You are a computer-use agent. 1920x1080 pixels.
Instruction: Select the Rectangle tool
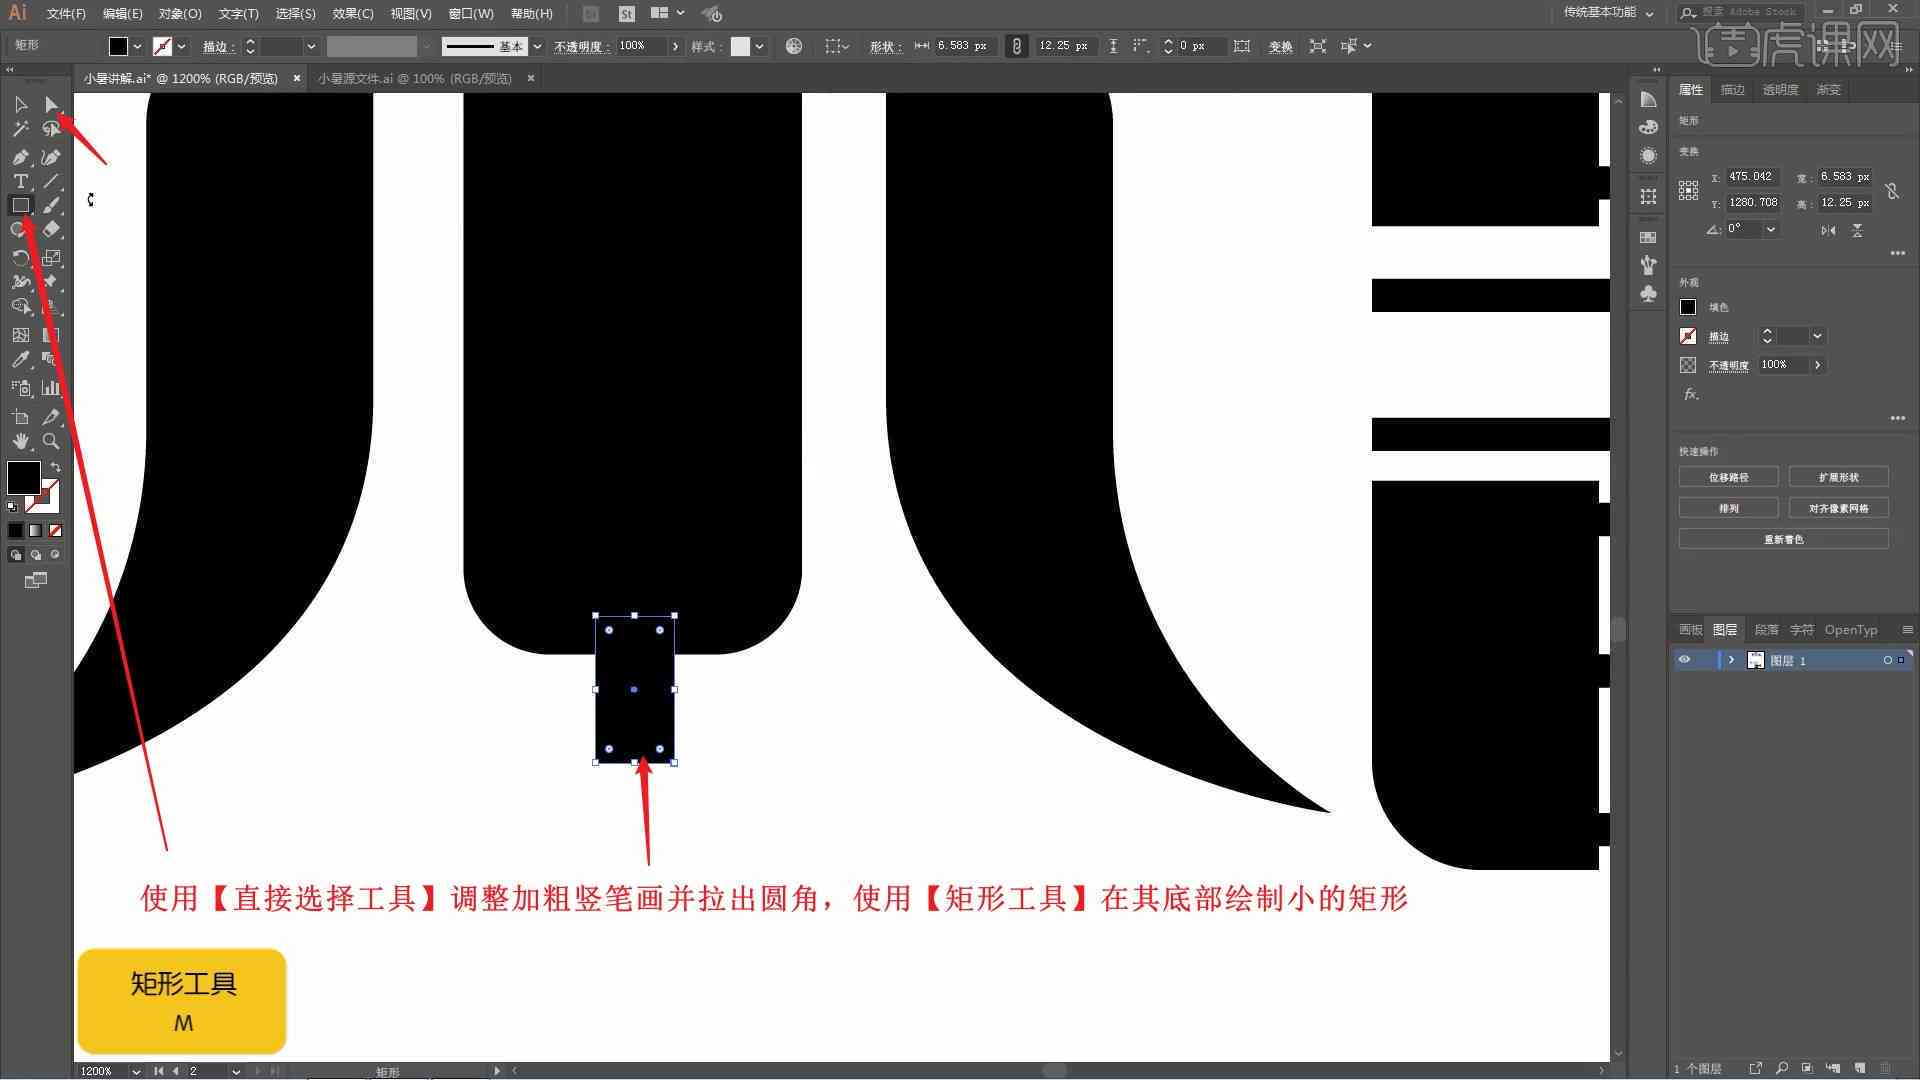(20, 204)
